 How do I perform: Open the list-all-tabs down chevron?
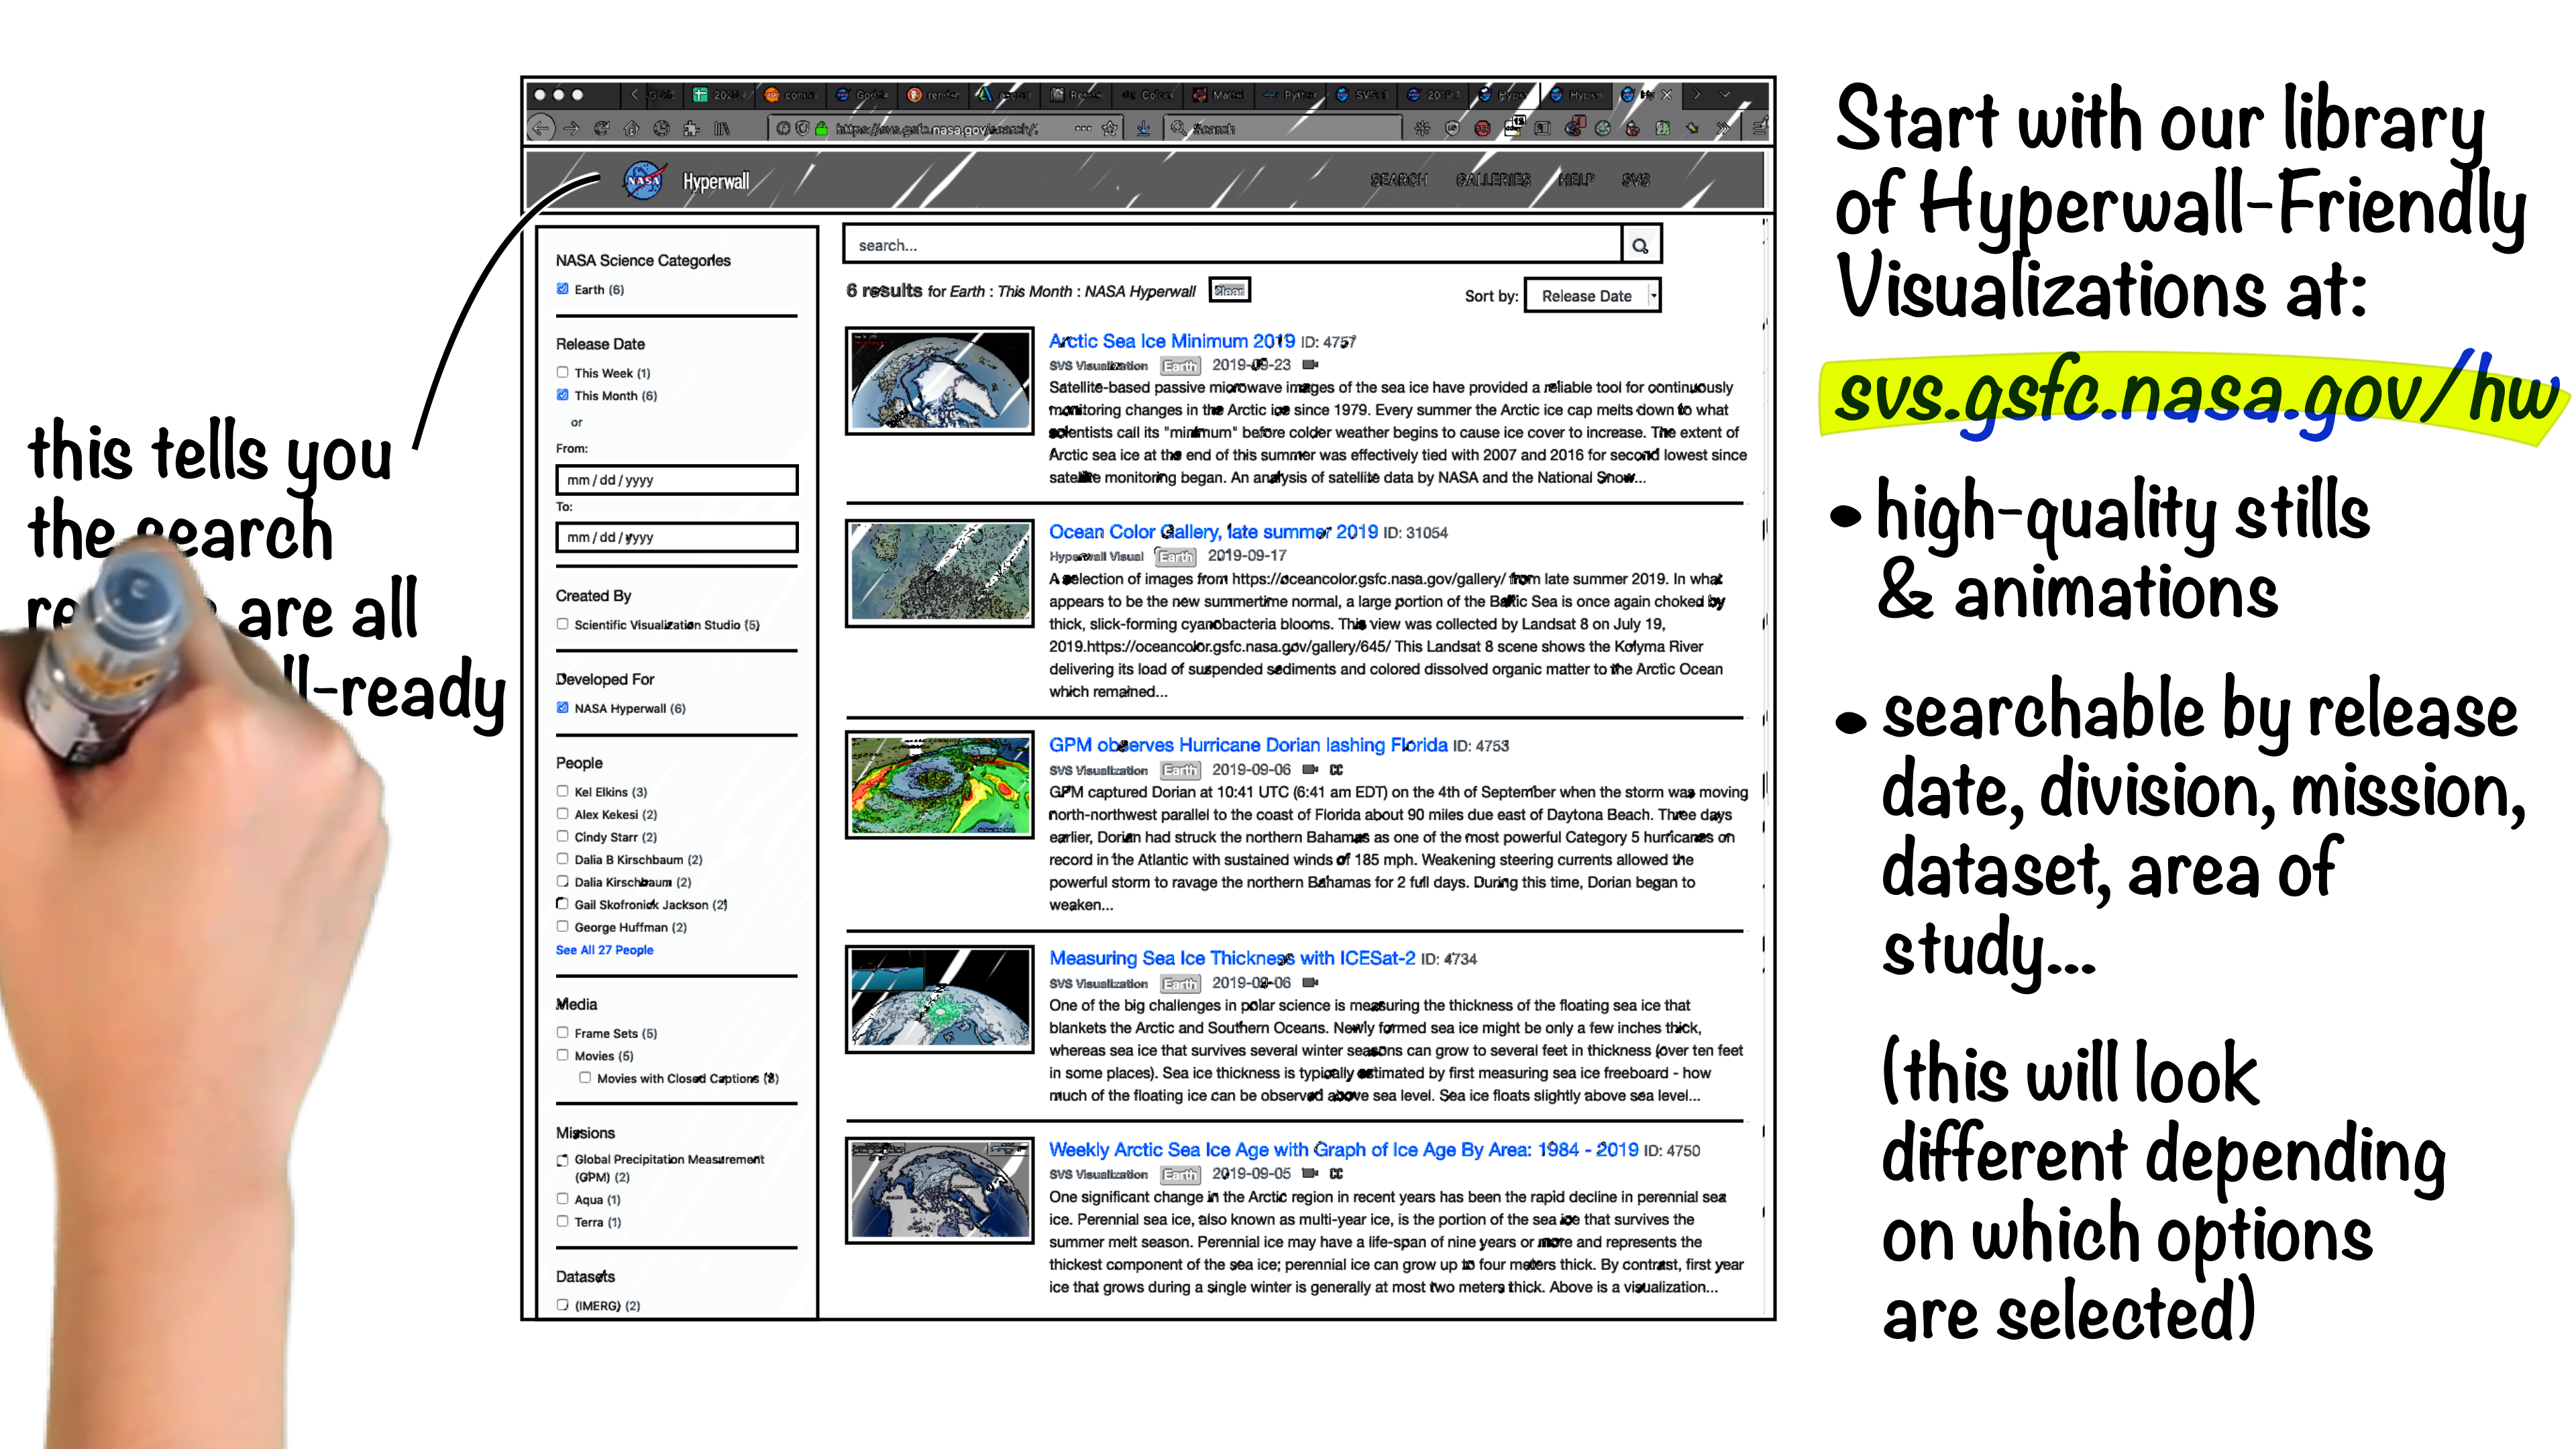[1725, 95]
